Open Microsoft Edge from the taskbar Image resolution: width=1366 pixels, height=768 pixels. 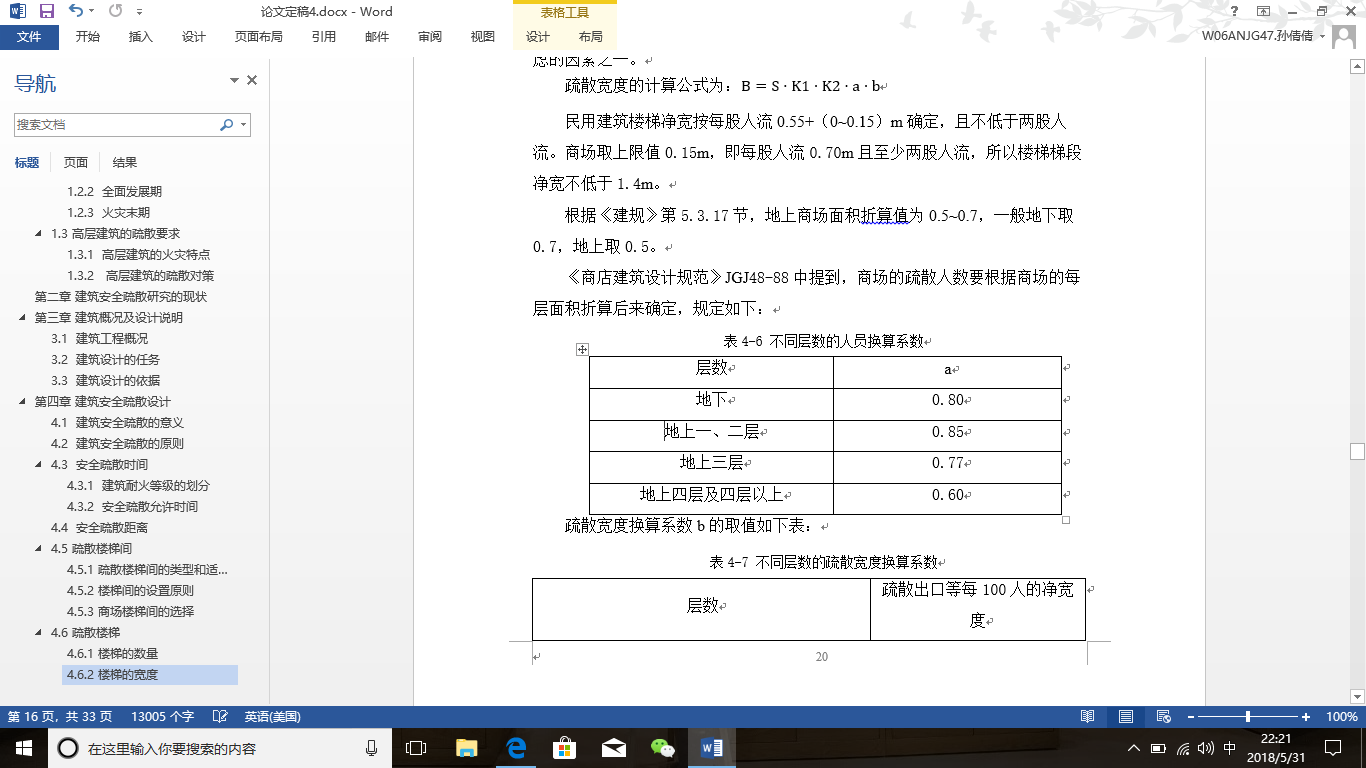(516, 748)
